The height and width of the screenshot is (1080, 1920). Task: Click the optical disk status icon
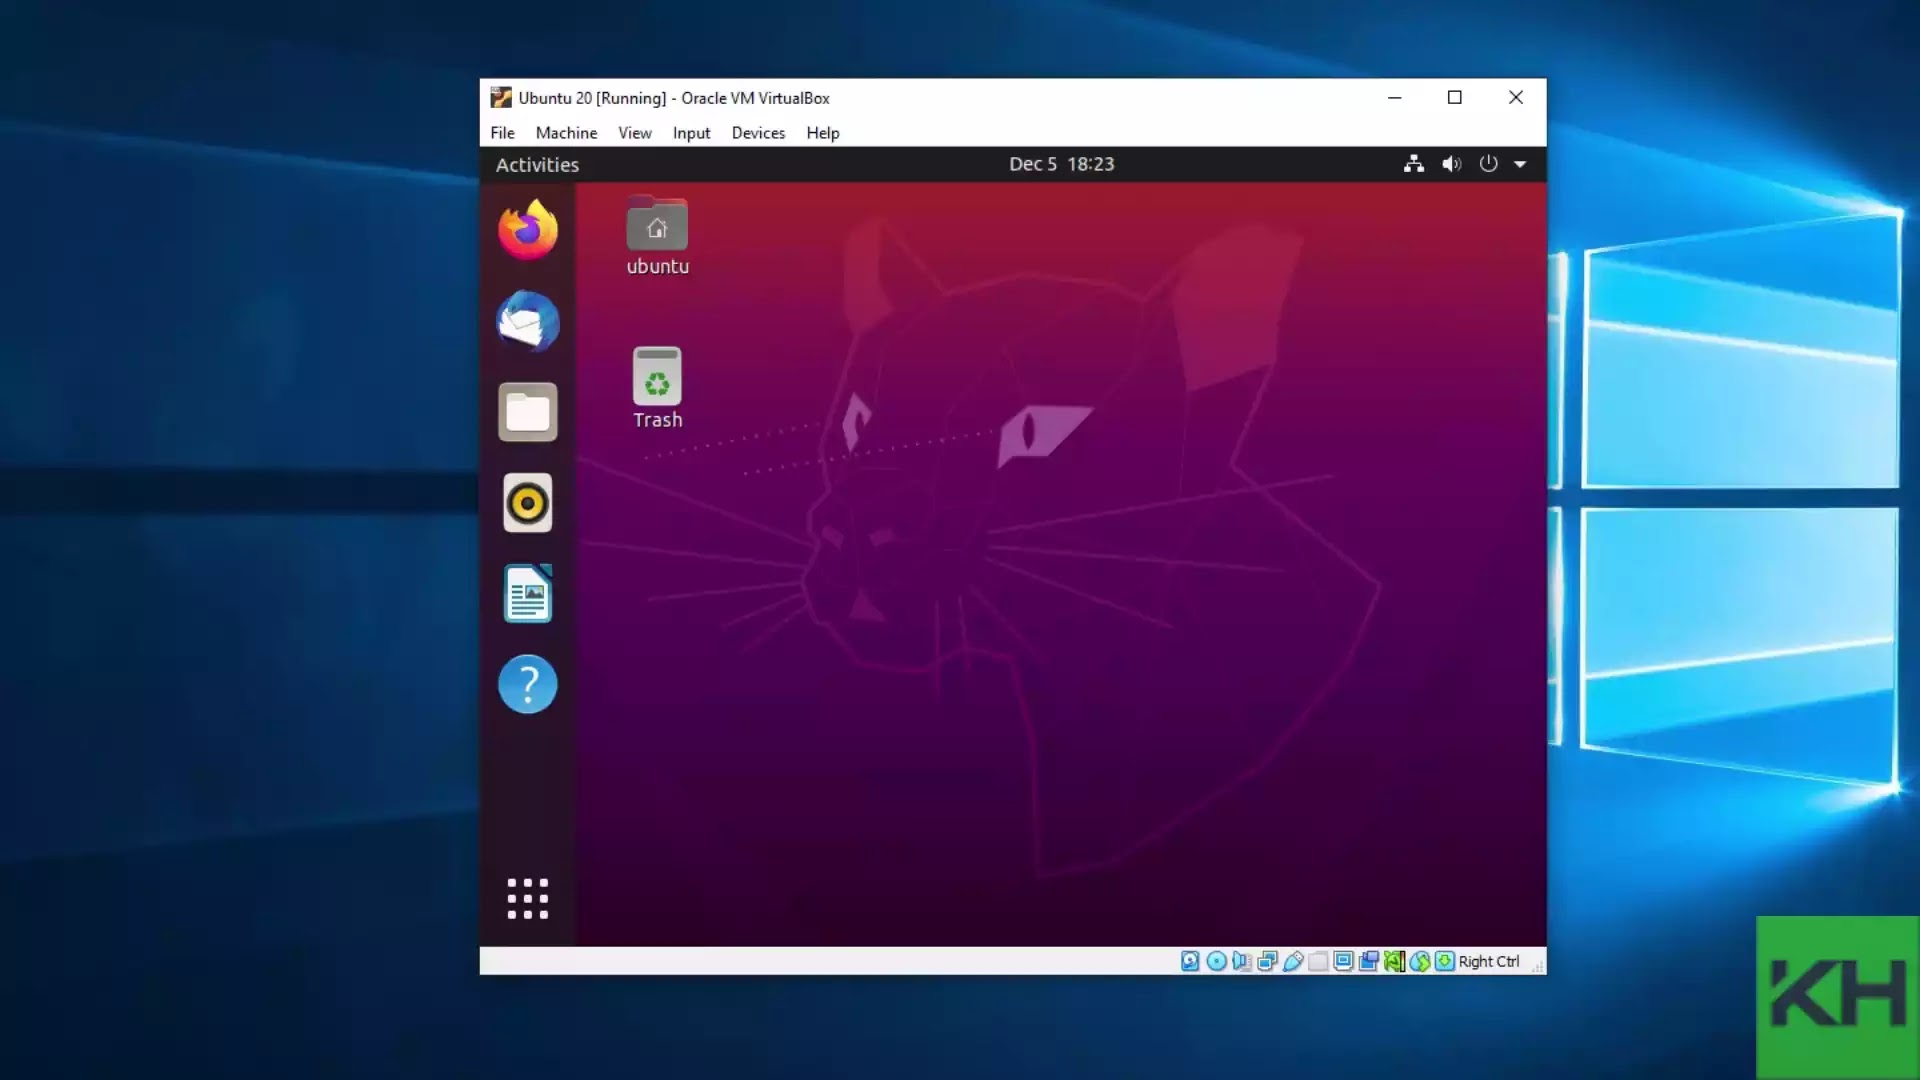1216,961
